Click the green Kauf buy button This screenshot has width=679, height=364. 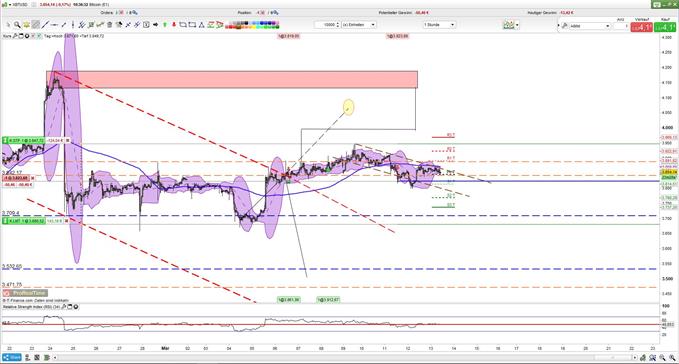point(664,27)
